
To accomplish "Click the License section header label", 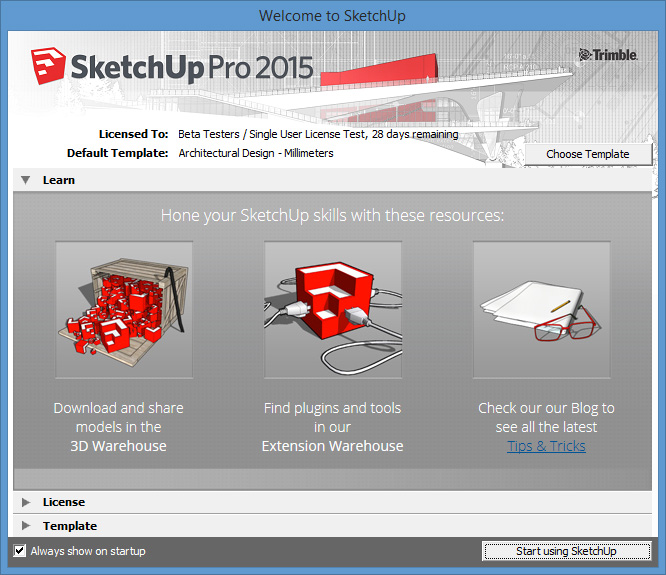I will (64, 502).
